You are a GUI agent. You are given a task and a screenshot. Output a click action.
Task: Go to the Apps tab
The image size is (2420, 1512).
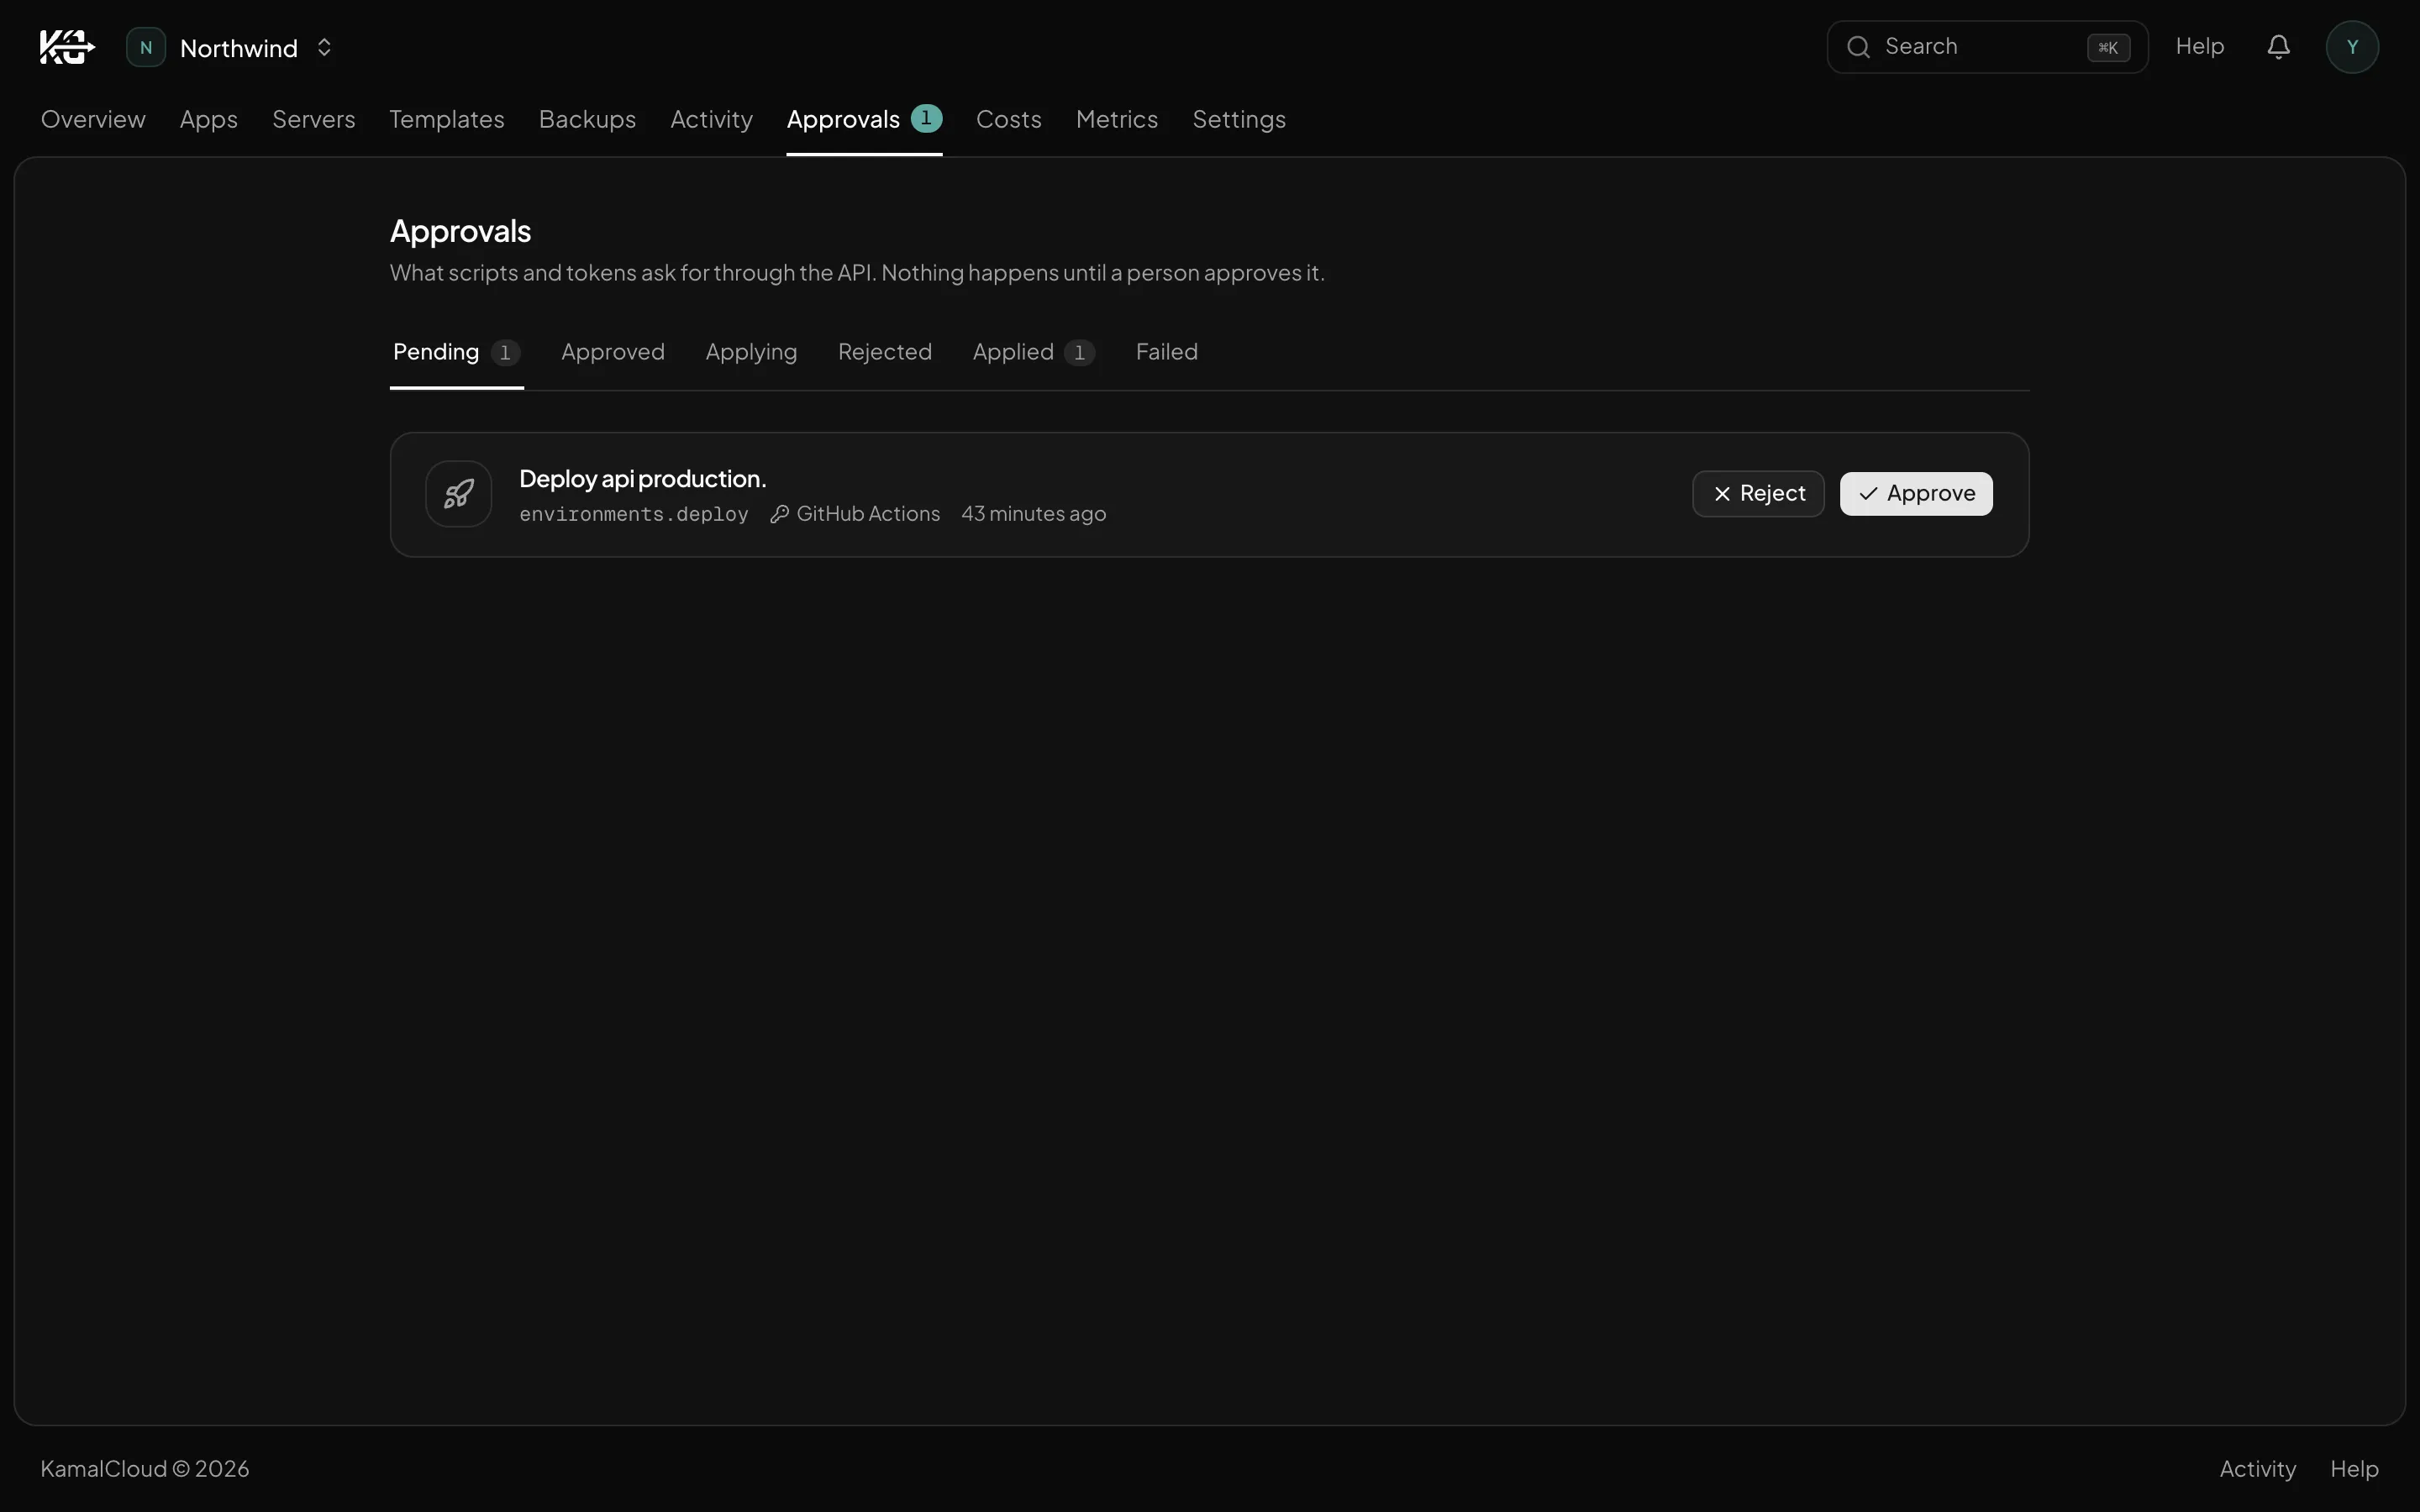(x=209, y=119)
